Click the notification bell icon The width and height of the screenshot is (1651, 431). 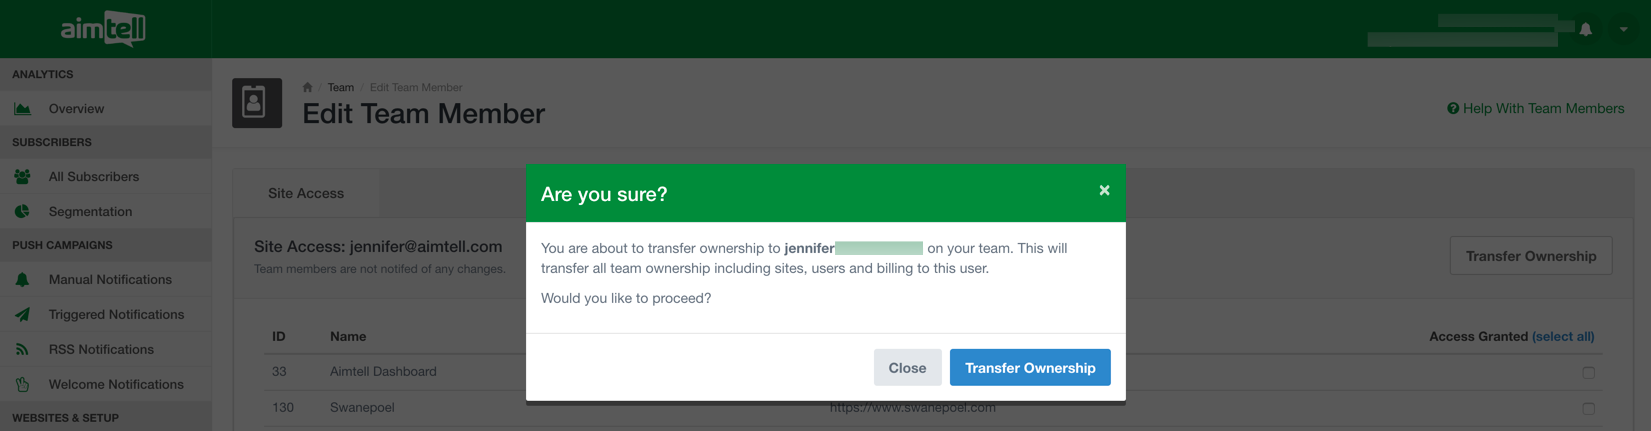click(x=1585, y=29)
